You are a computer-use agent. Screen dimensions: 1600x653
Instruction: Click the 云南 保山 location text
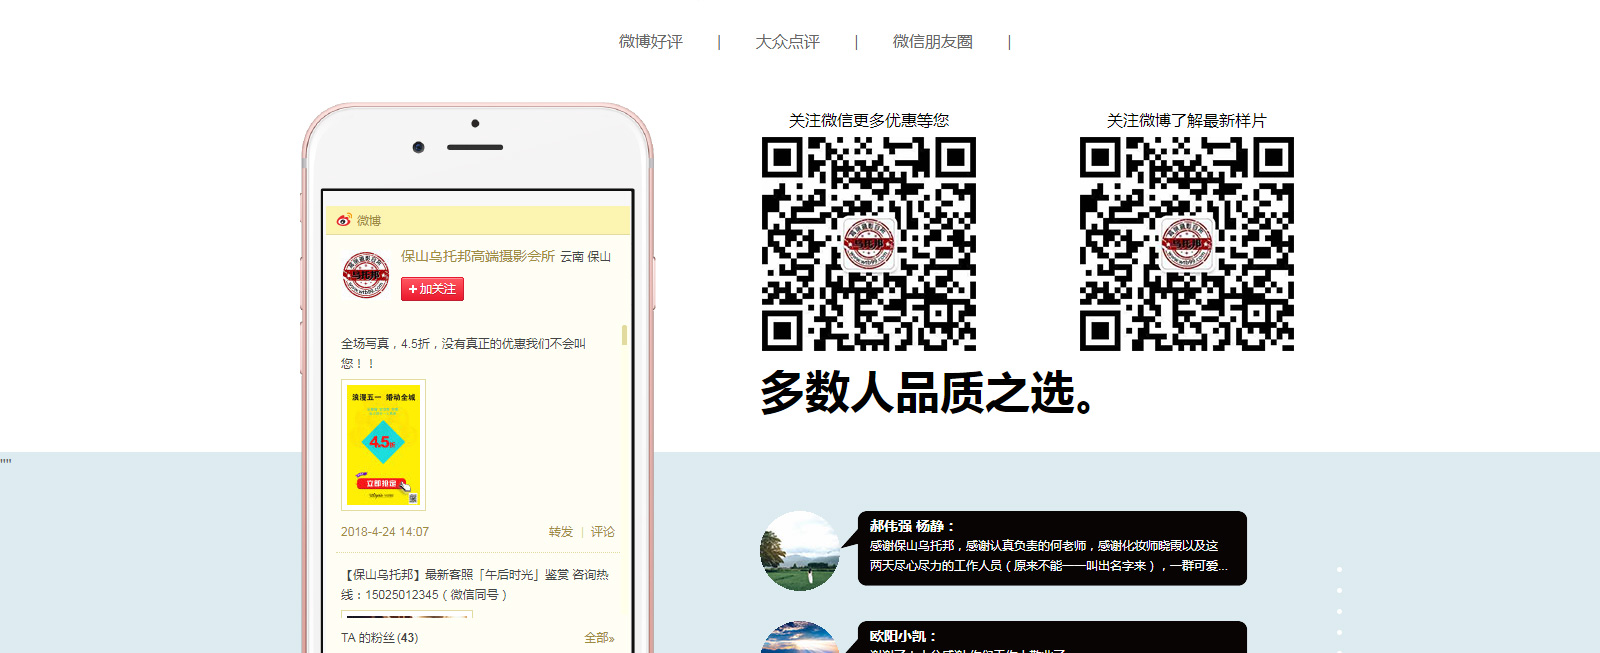click(585, 257)
